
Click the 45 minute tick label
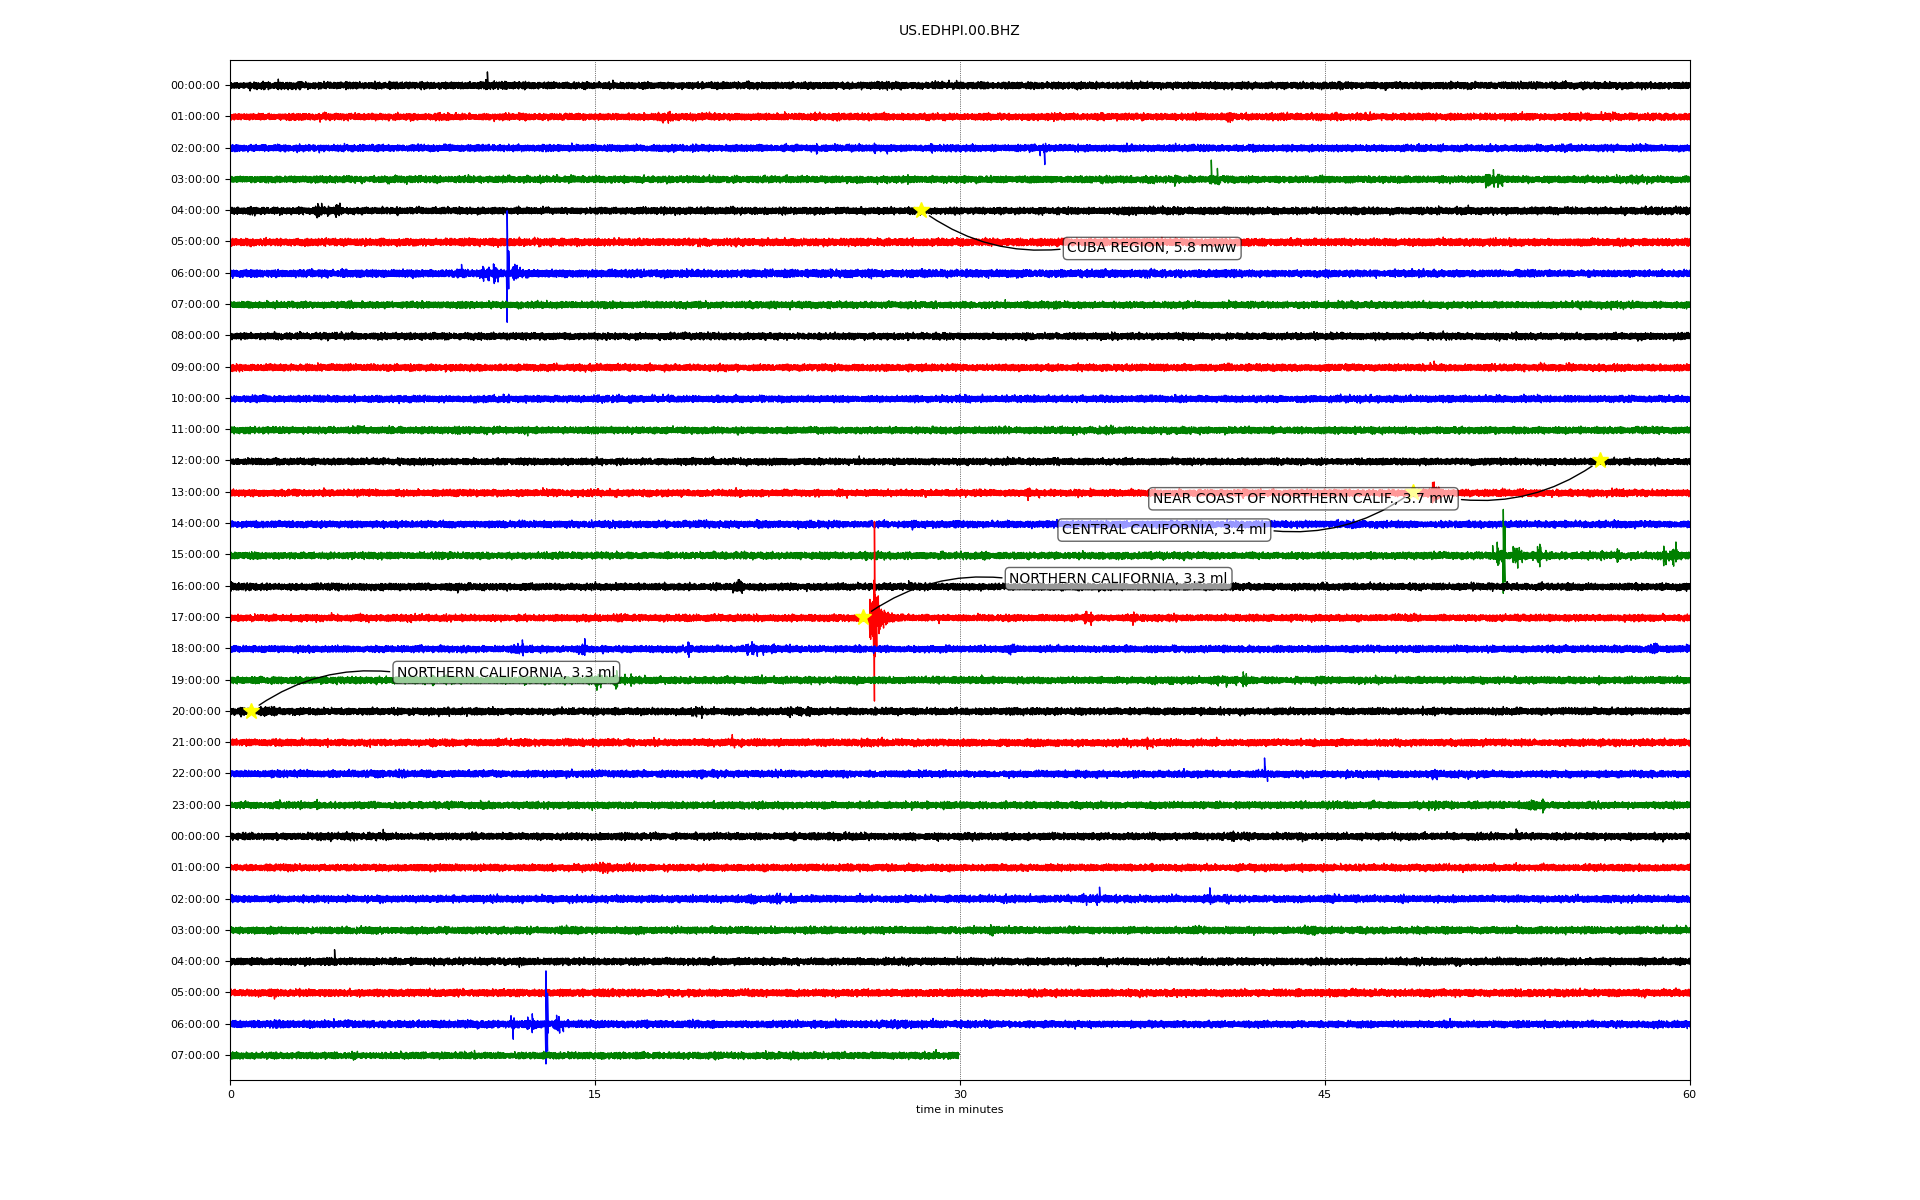(1325, 1094)
